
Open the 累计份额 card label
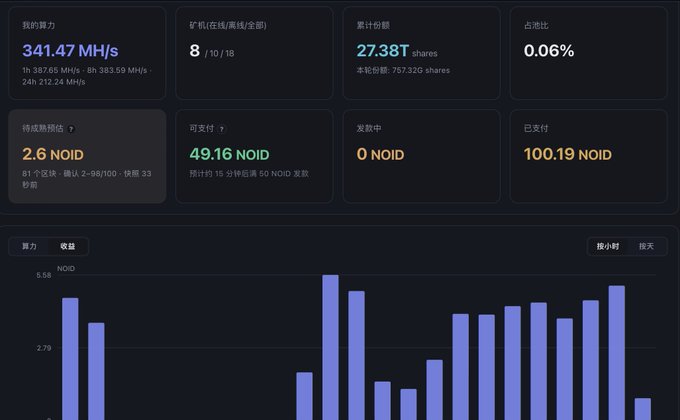pos(373,26)
